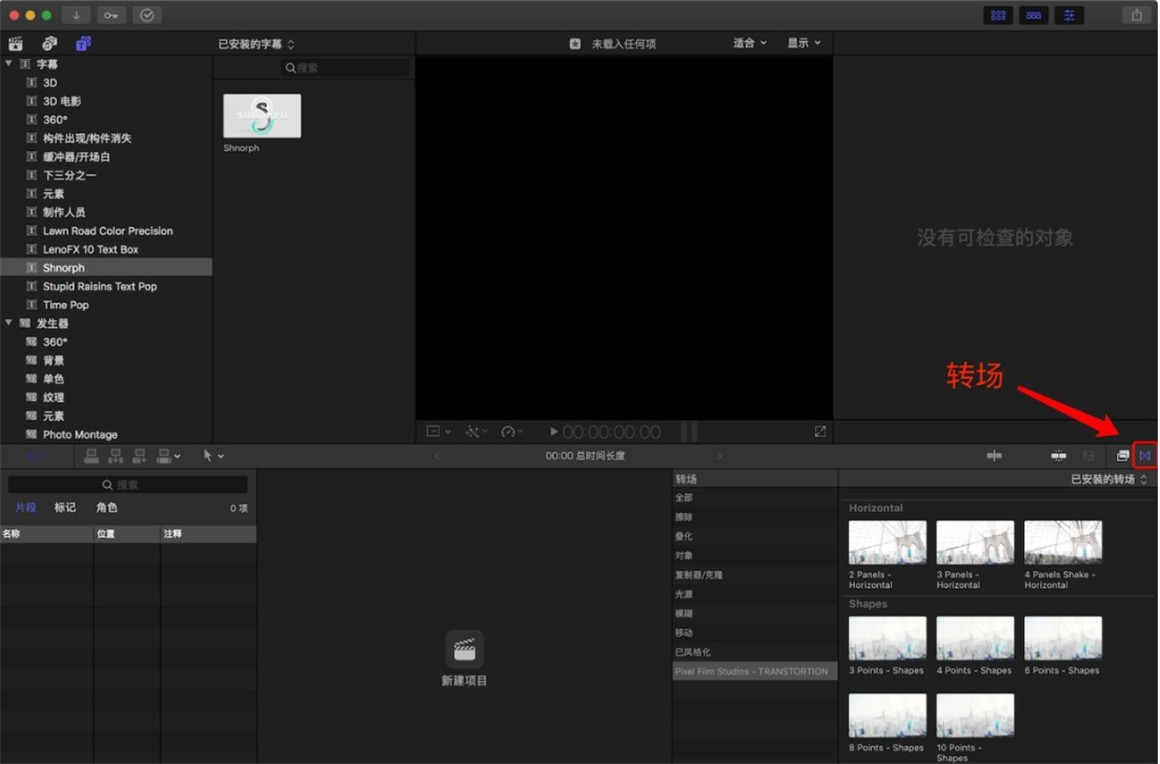Open the 显示 view options dropdown
The height and width of the screenshot is (764, 1160).
(803, 43)
